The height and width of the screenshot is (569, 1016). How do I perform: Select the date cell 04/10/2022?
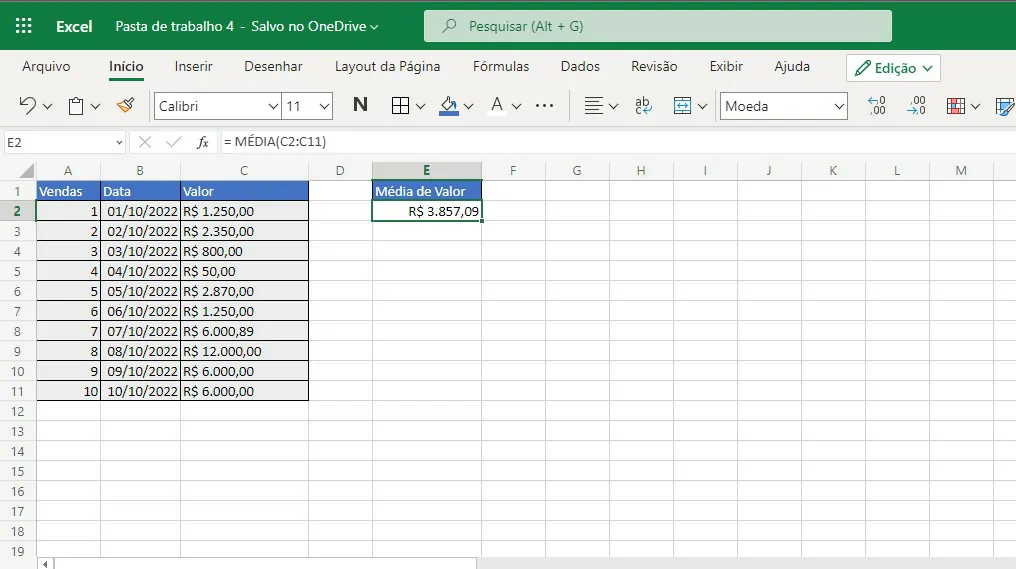pos(141,272)
